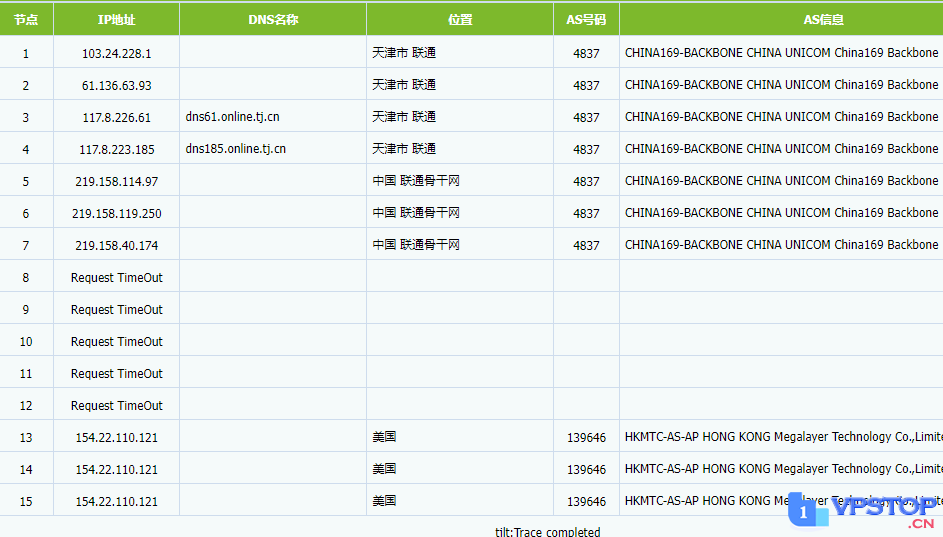Screen dimensions: 943x537
Task: Select IP 154.22.110.121 in node 15 row
Action: 117,501
